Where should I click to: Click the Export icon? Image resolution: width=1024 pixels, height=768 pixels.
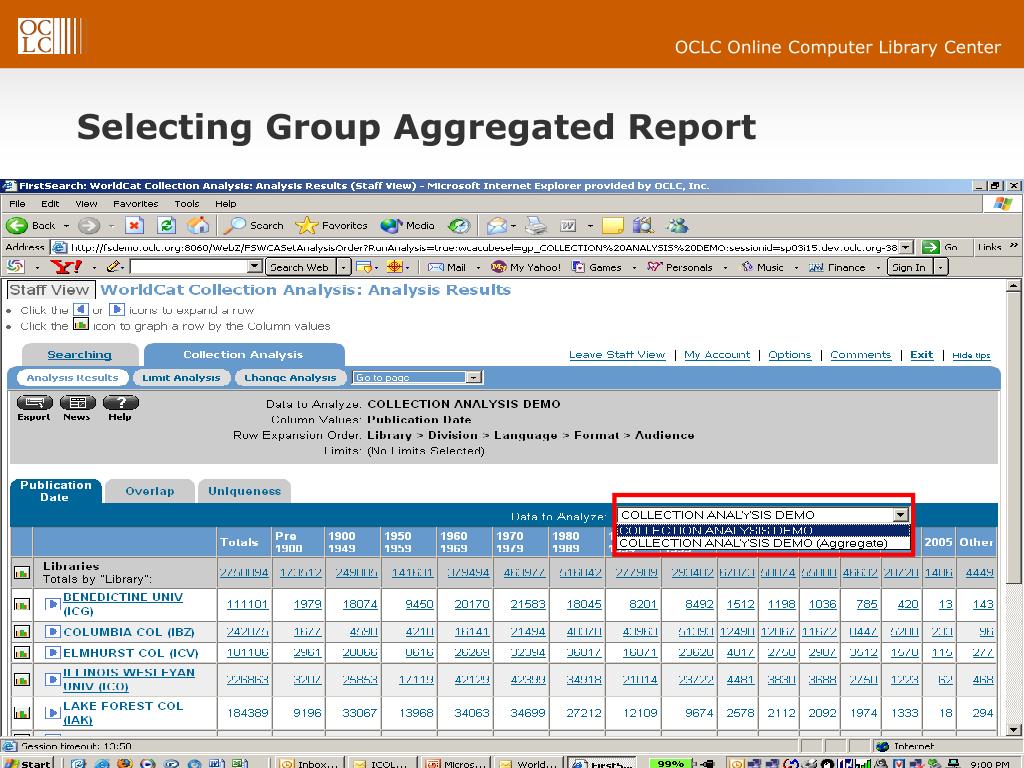[x=34, y=408]
